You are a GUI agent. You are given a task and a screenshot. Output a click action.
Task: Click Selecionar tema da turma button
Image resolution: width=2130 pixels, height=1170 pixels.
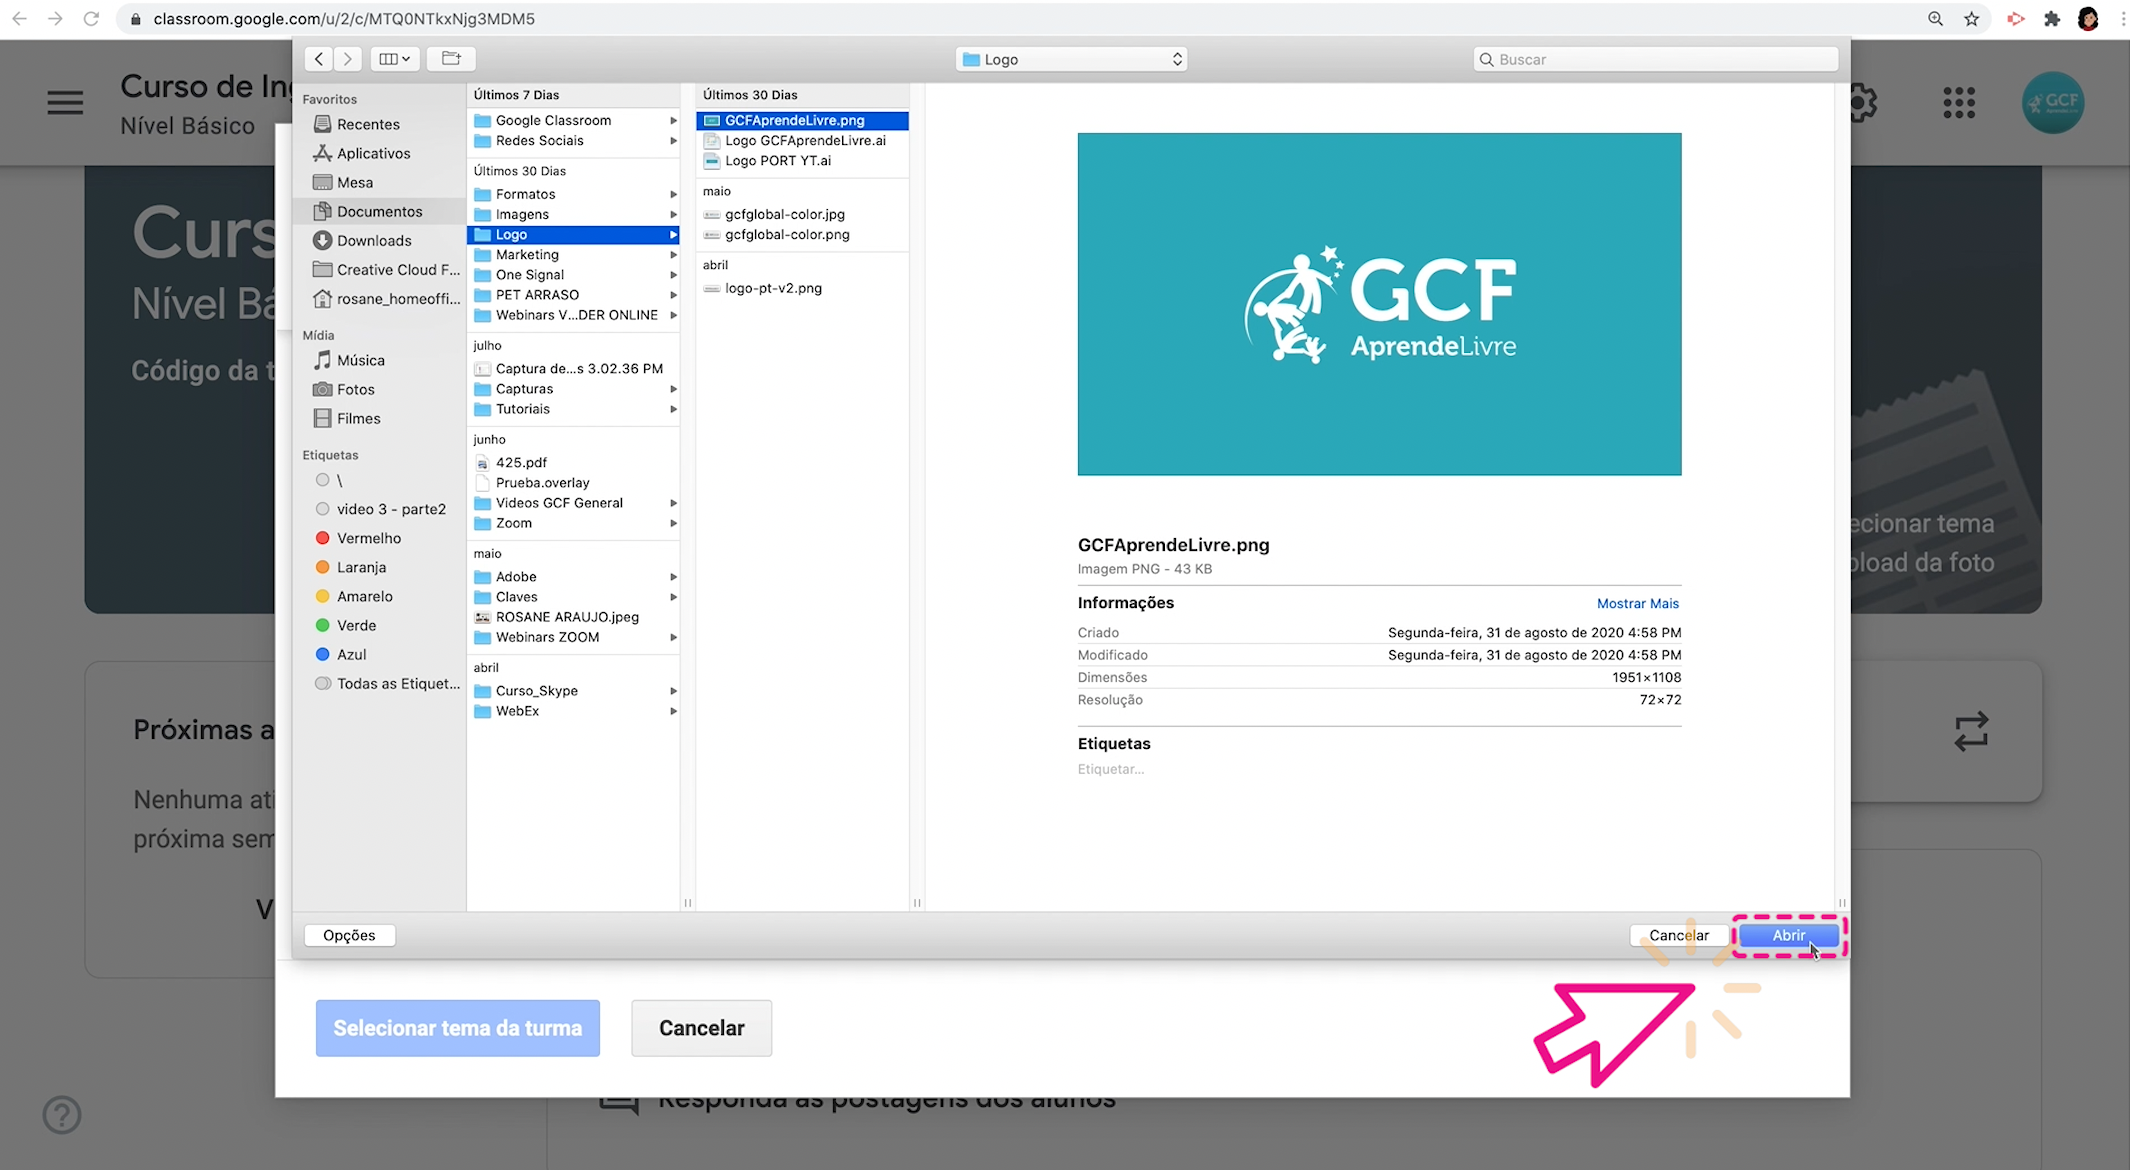click(457, 1028)
